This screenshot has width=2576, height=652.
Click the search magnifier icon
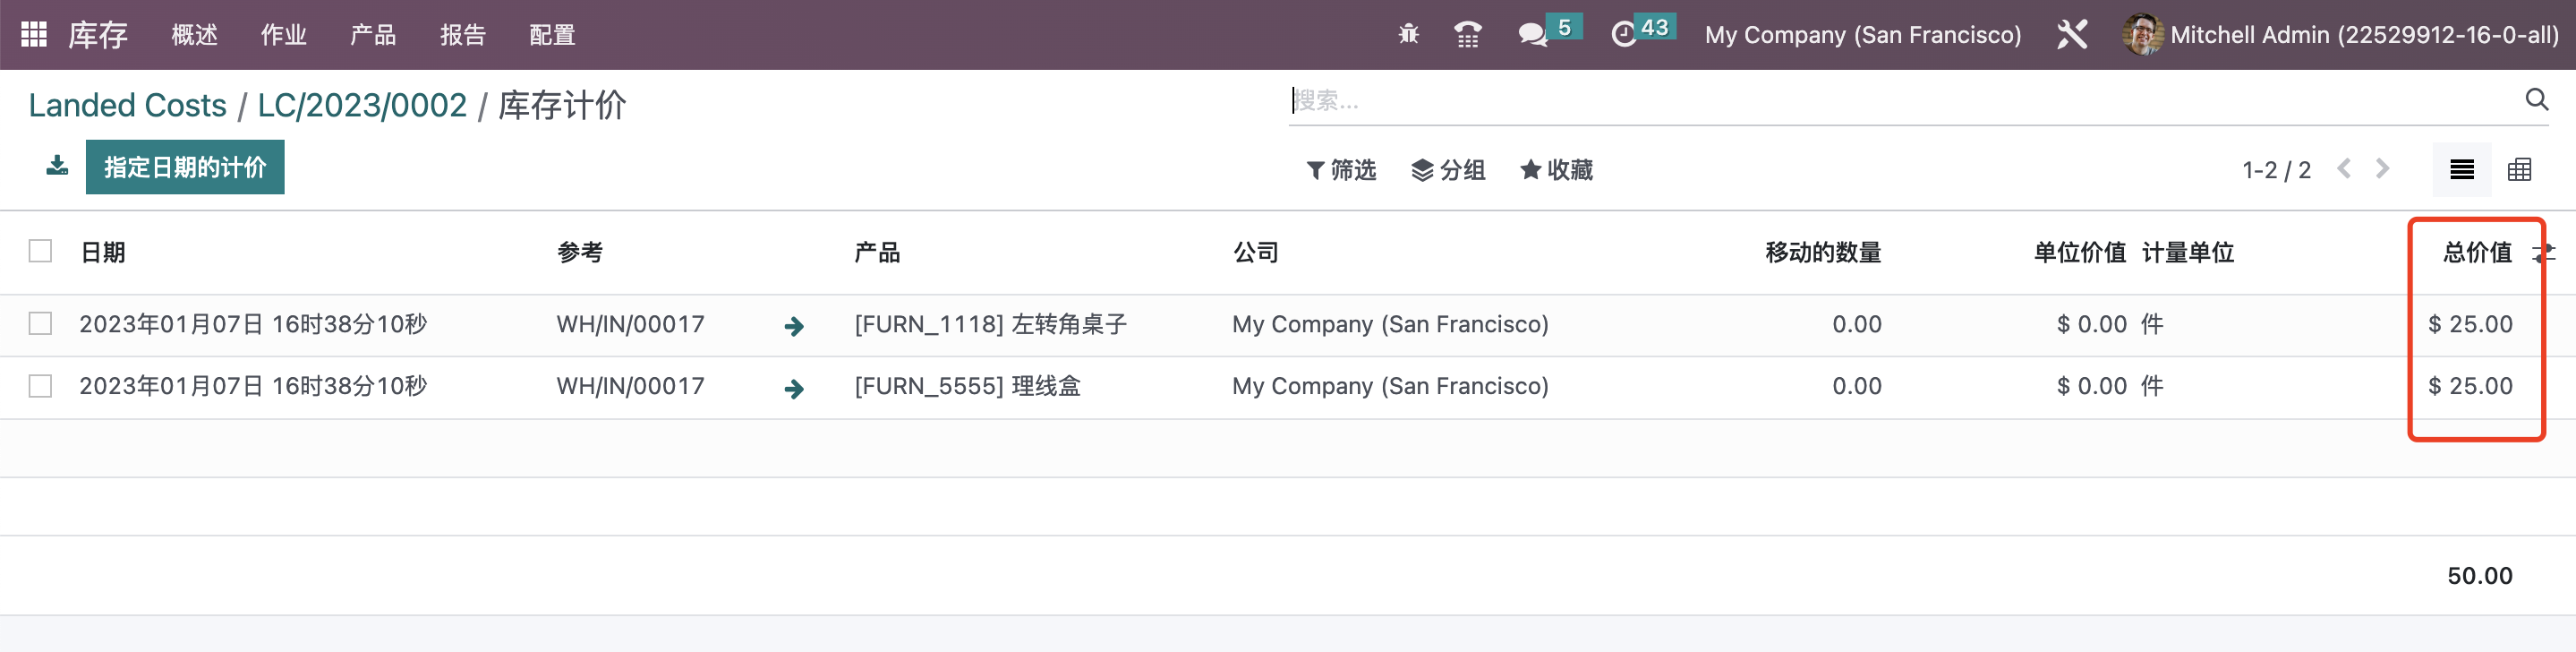click(x=2536, y=99)
